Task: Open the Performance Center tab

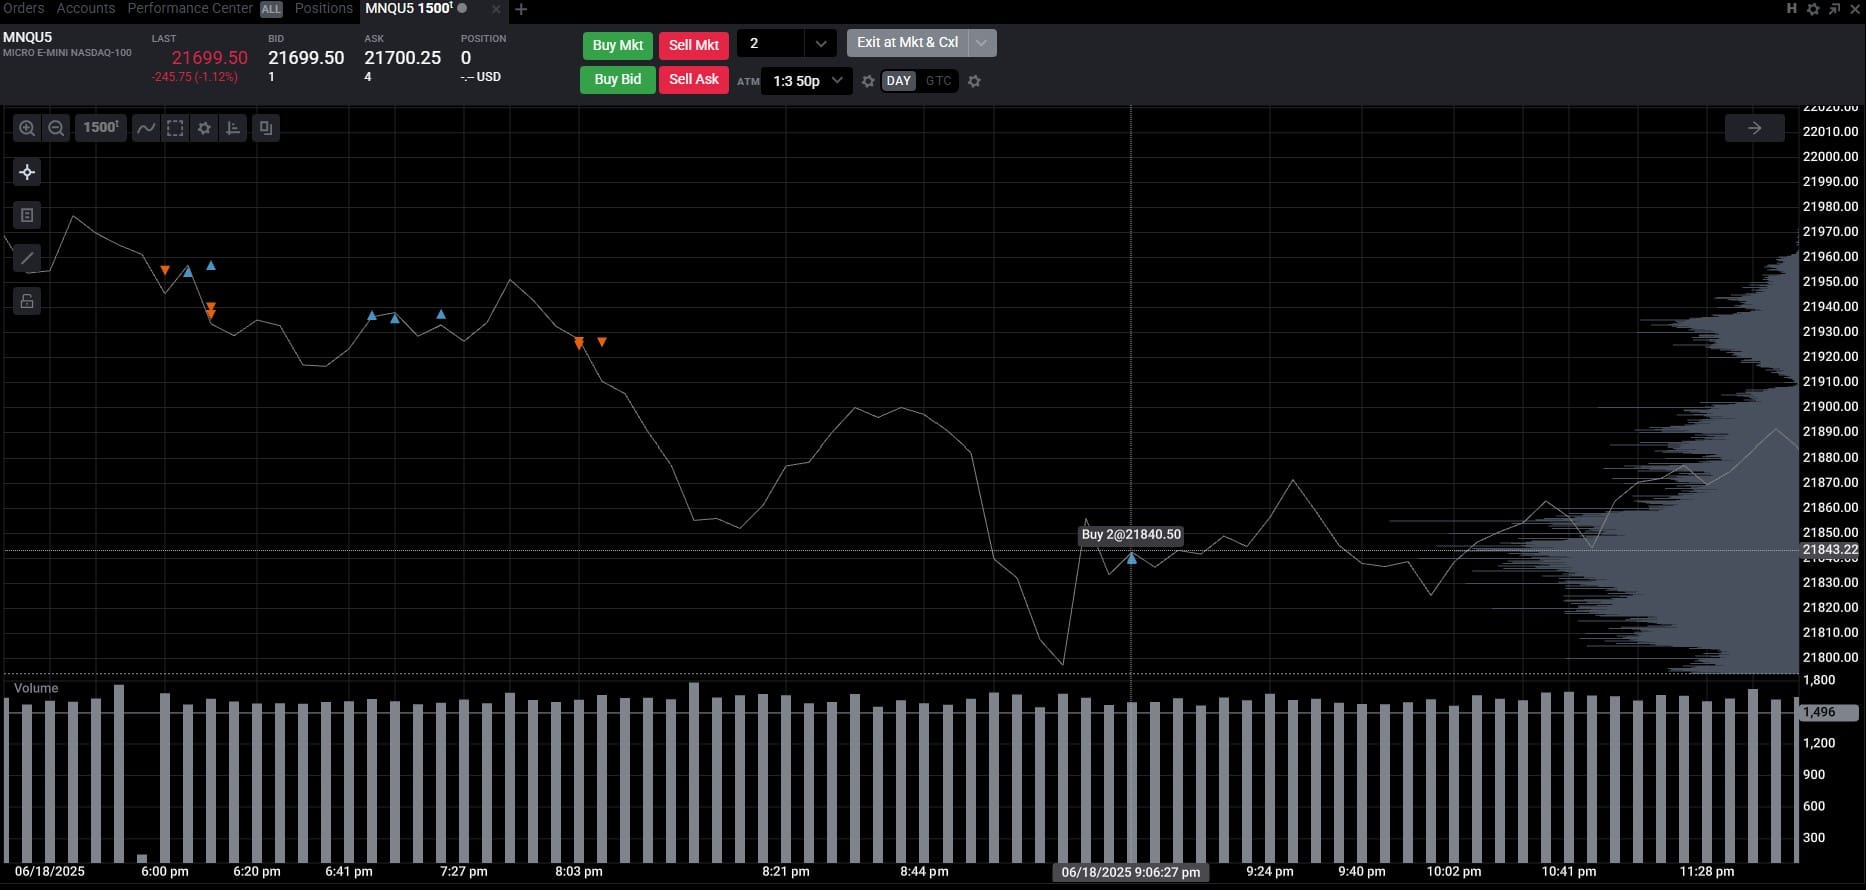Action: tap(190, 8)
